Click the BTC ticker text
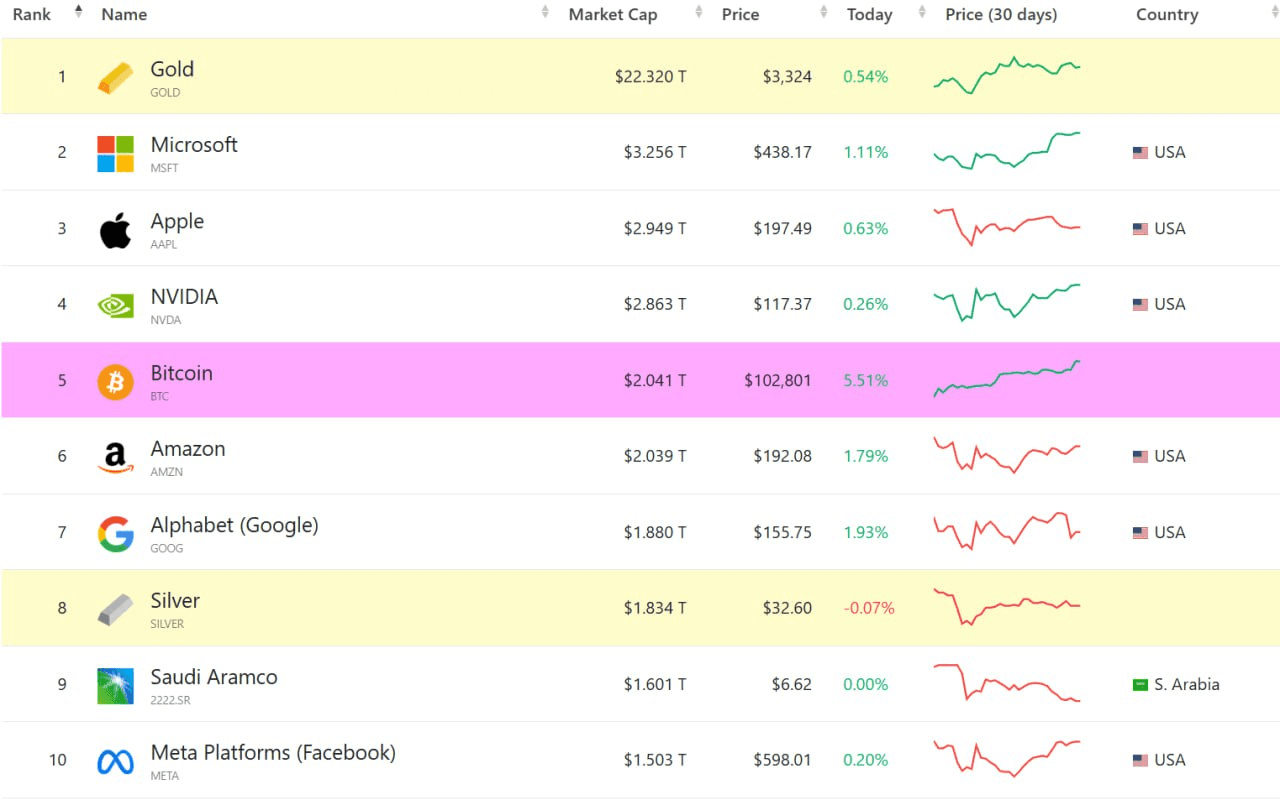 tap(160, 396)
